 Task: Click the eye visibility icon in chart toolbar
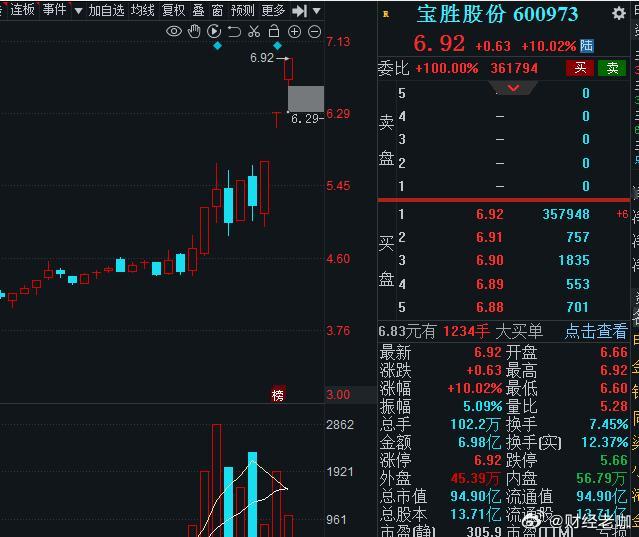(x=174, y=31)
